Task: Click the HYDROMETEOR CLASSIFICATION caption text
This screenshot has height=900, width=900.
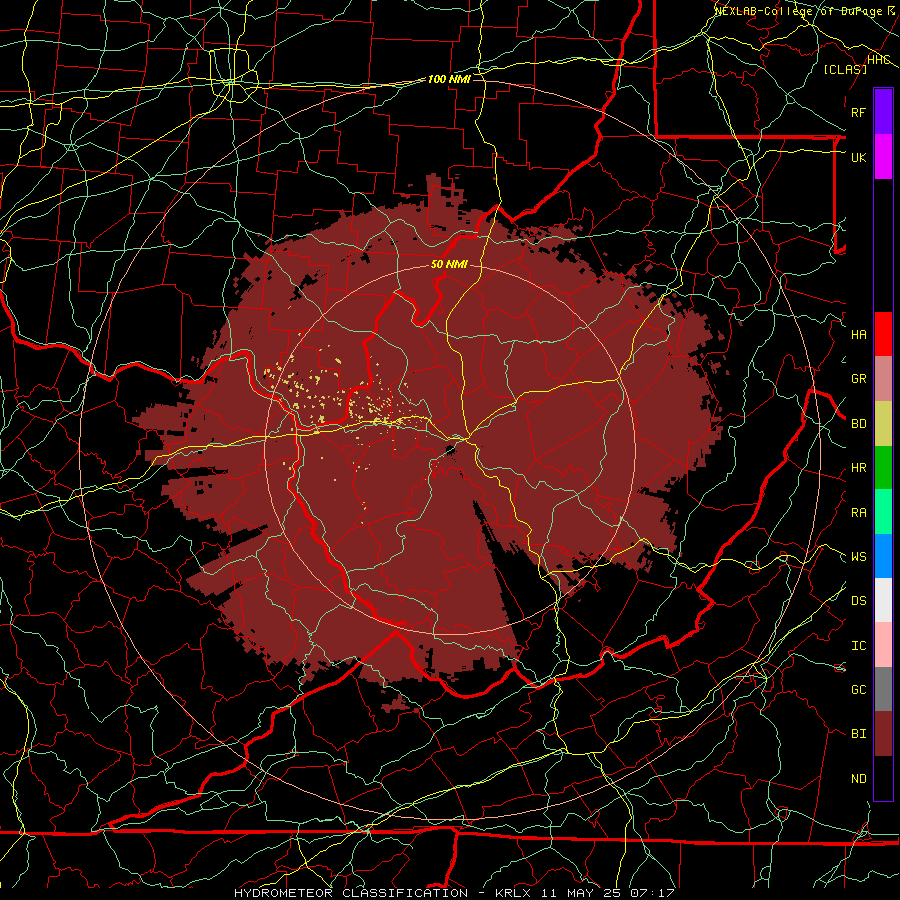Action: 351,893
